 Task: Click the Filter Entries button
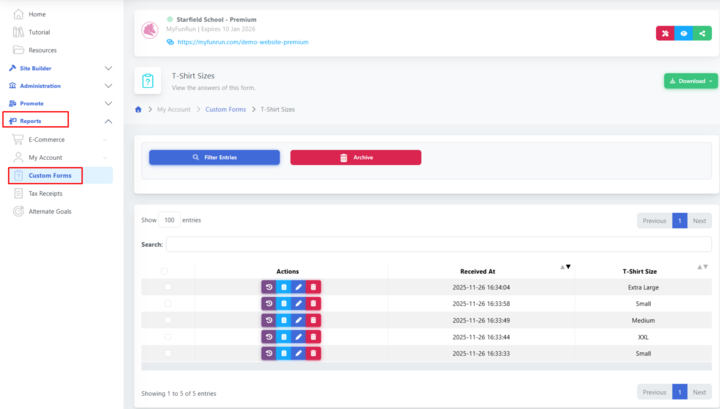tap(214, 157)
